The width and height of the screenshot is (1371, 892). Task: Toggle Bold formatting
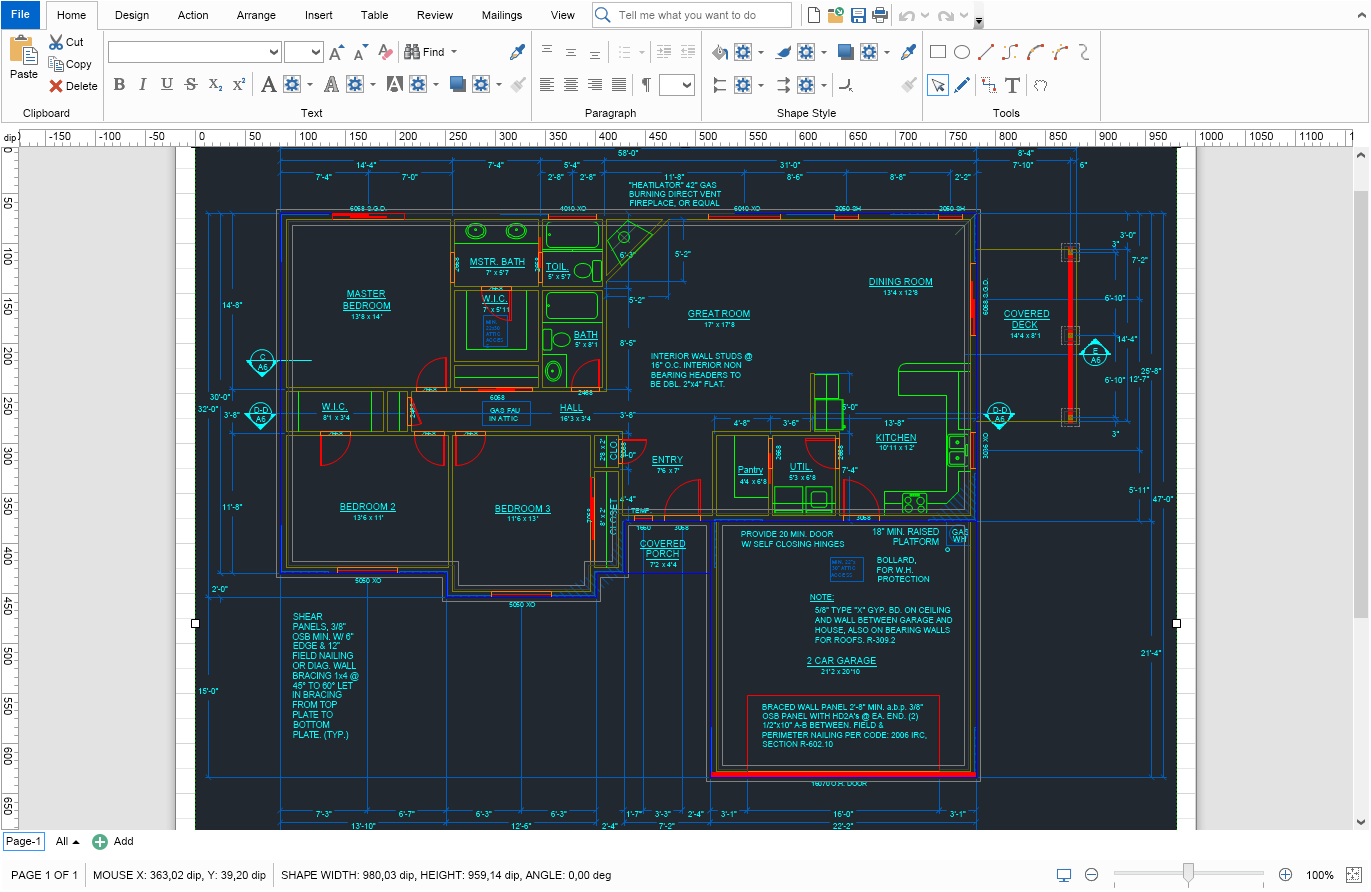(119, 85)
